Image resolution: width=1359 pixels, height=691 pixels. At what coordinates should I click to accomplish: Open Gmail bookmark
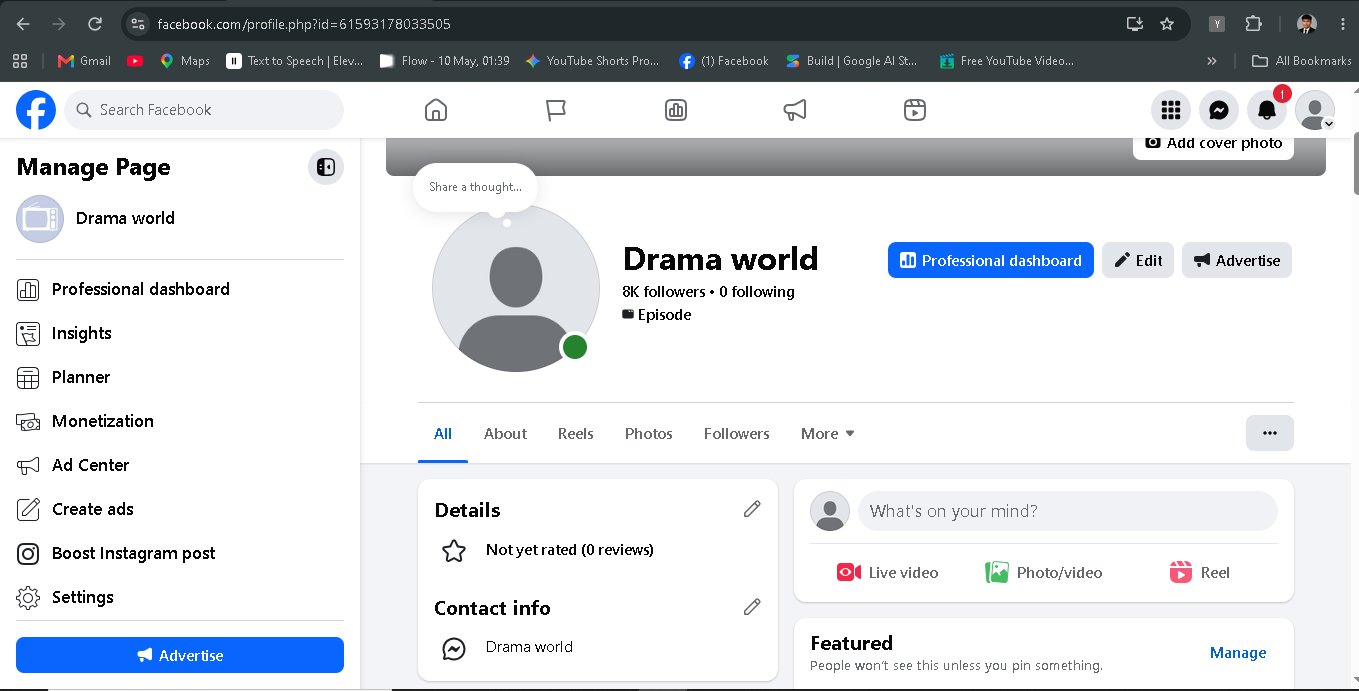pyautogui.click(x=85, y=61)
